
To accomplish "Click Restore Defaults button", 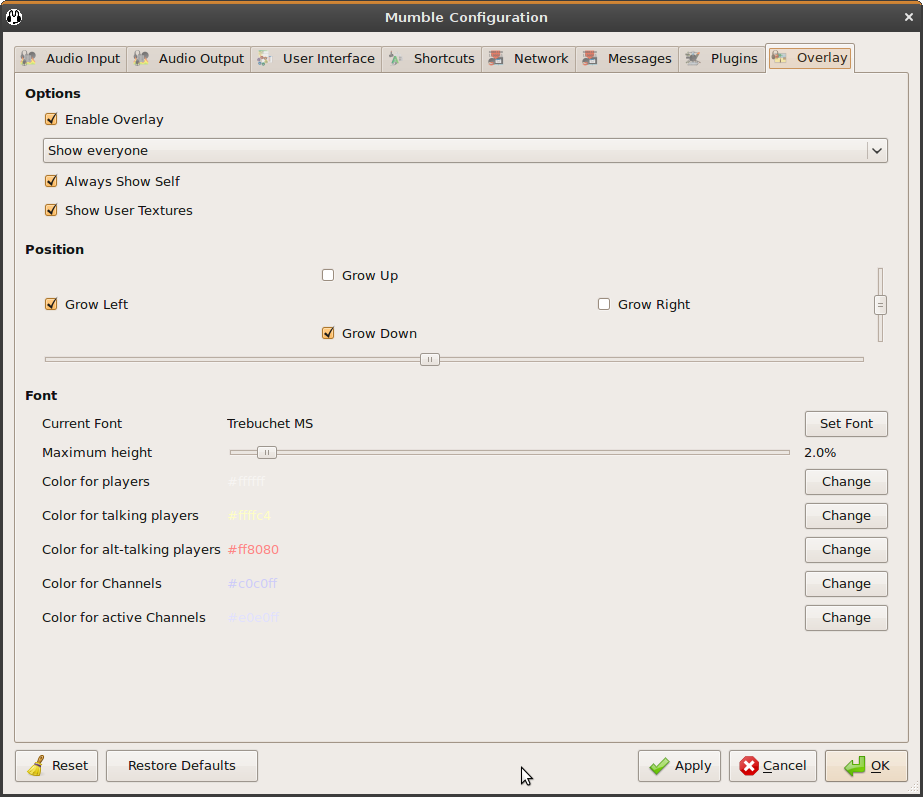I will coord(182,766).
